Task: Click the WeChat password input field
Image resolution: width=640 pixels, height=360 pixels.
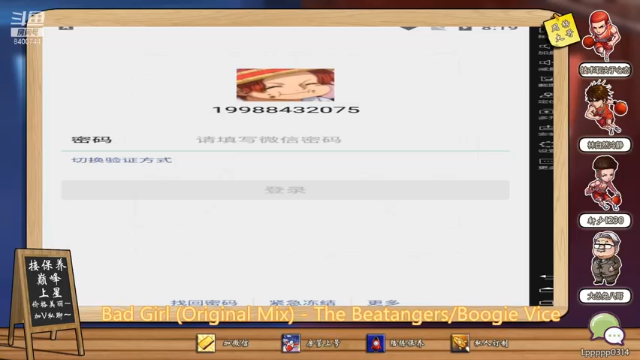Action: coord(286,140)
